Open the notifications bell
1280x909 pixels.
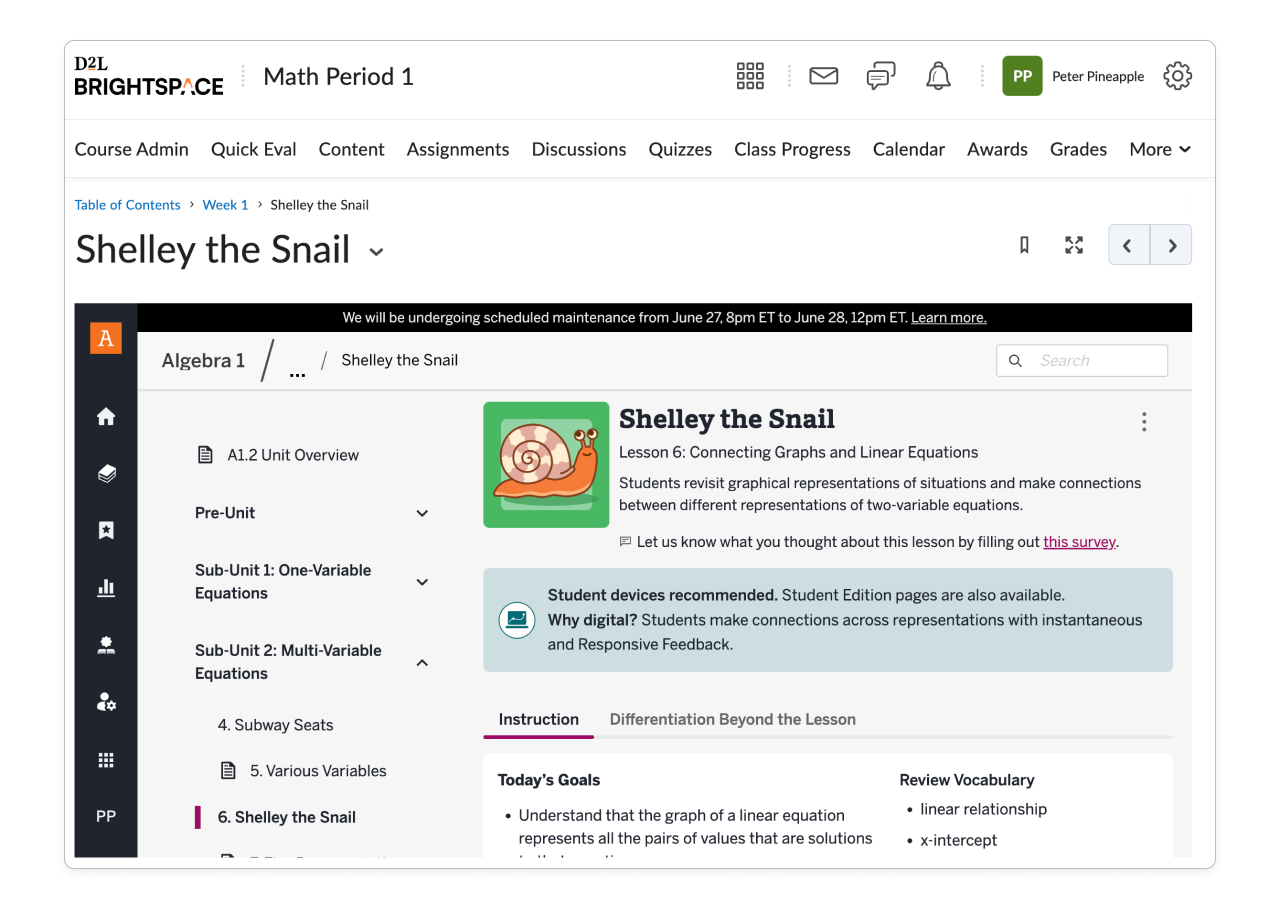938,76
